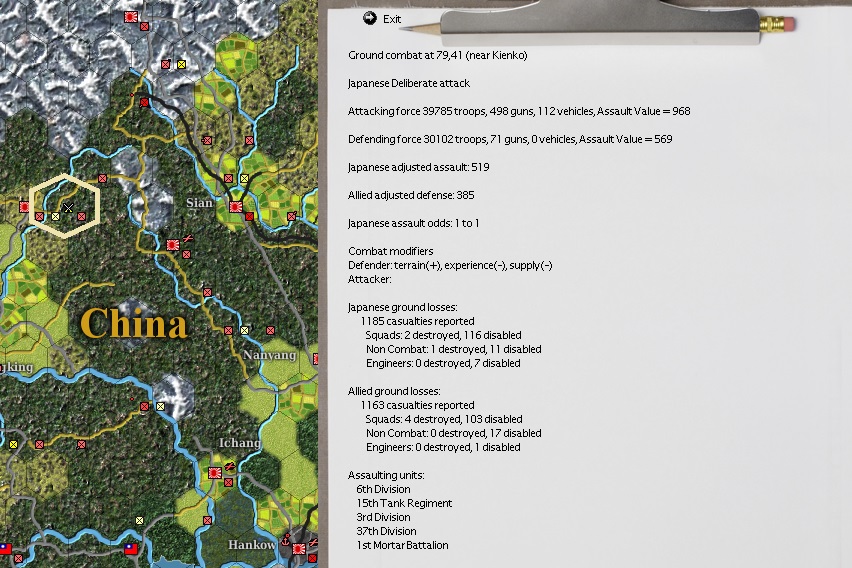Click '1st Mortar Battalion' in assaulting units

pyautogui.click(x=403, y=545)
